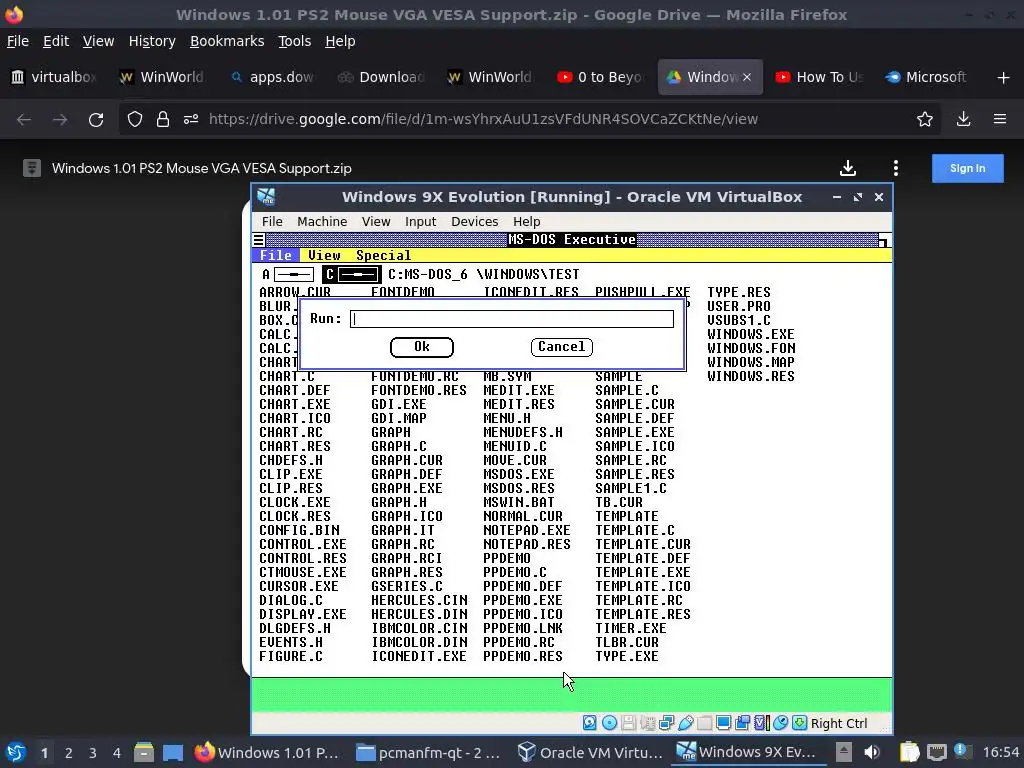Switch to the Microsoft Firefox tab
Viewport: 1024px width, 768px height.
[x=927, y=77]
